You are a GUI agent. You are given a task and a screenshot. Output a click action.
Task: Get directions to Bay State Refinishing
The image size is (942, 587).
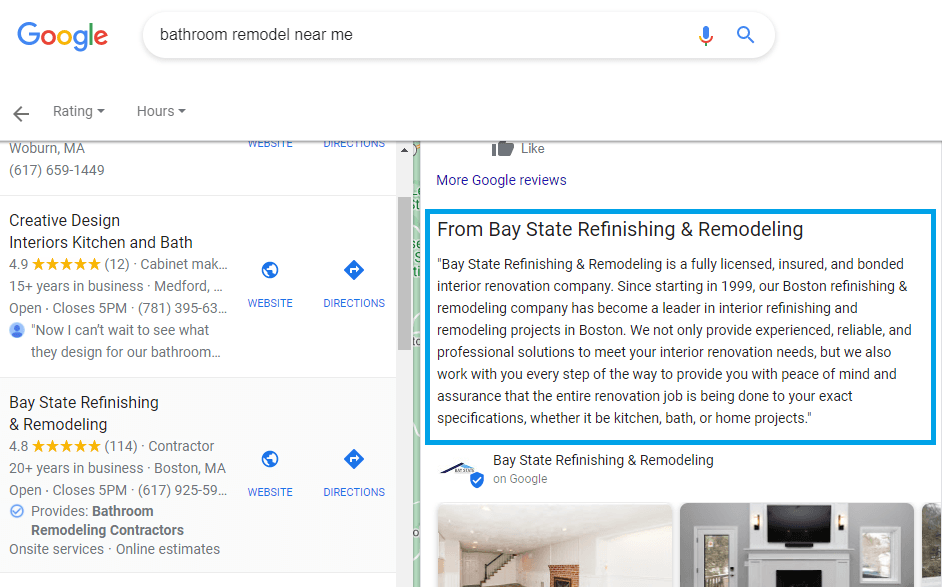[x=354, y=459]
